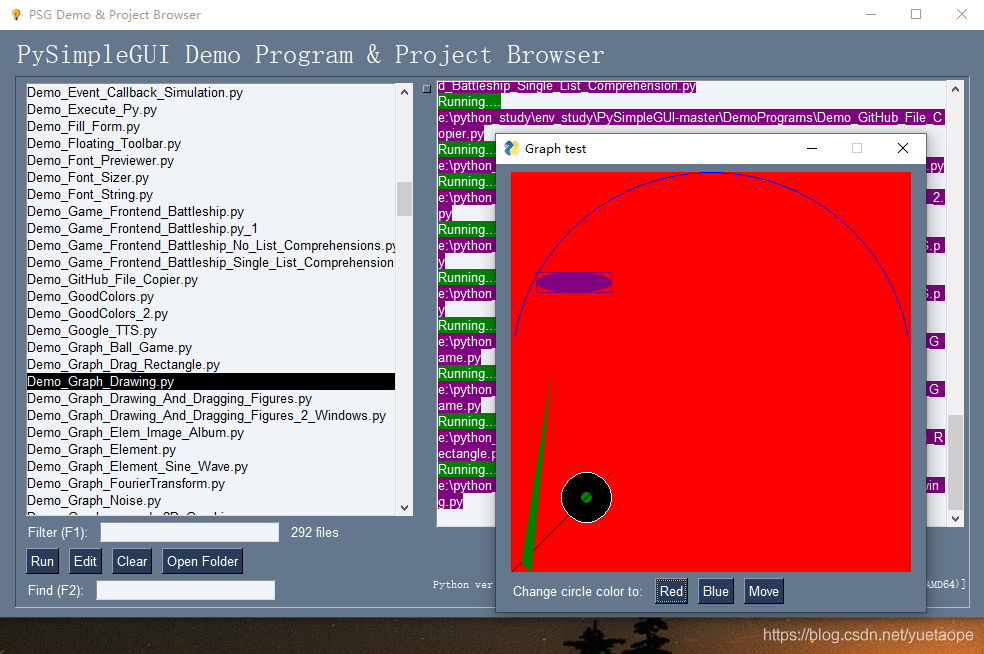This screenshot has height=654, width=984.
Task: Set circle color with Blue button
Action: pos(715,591)
